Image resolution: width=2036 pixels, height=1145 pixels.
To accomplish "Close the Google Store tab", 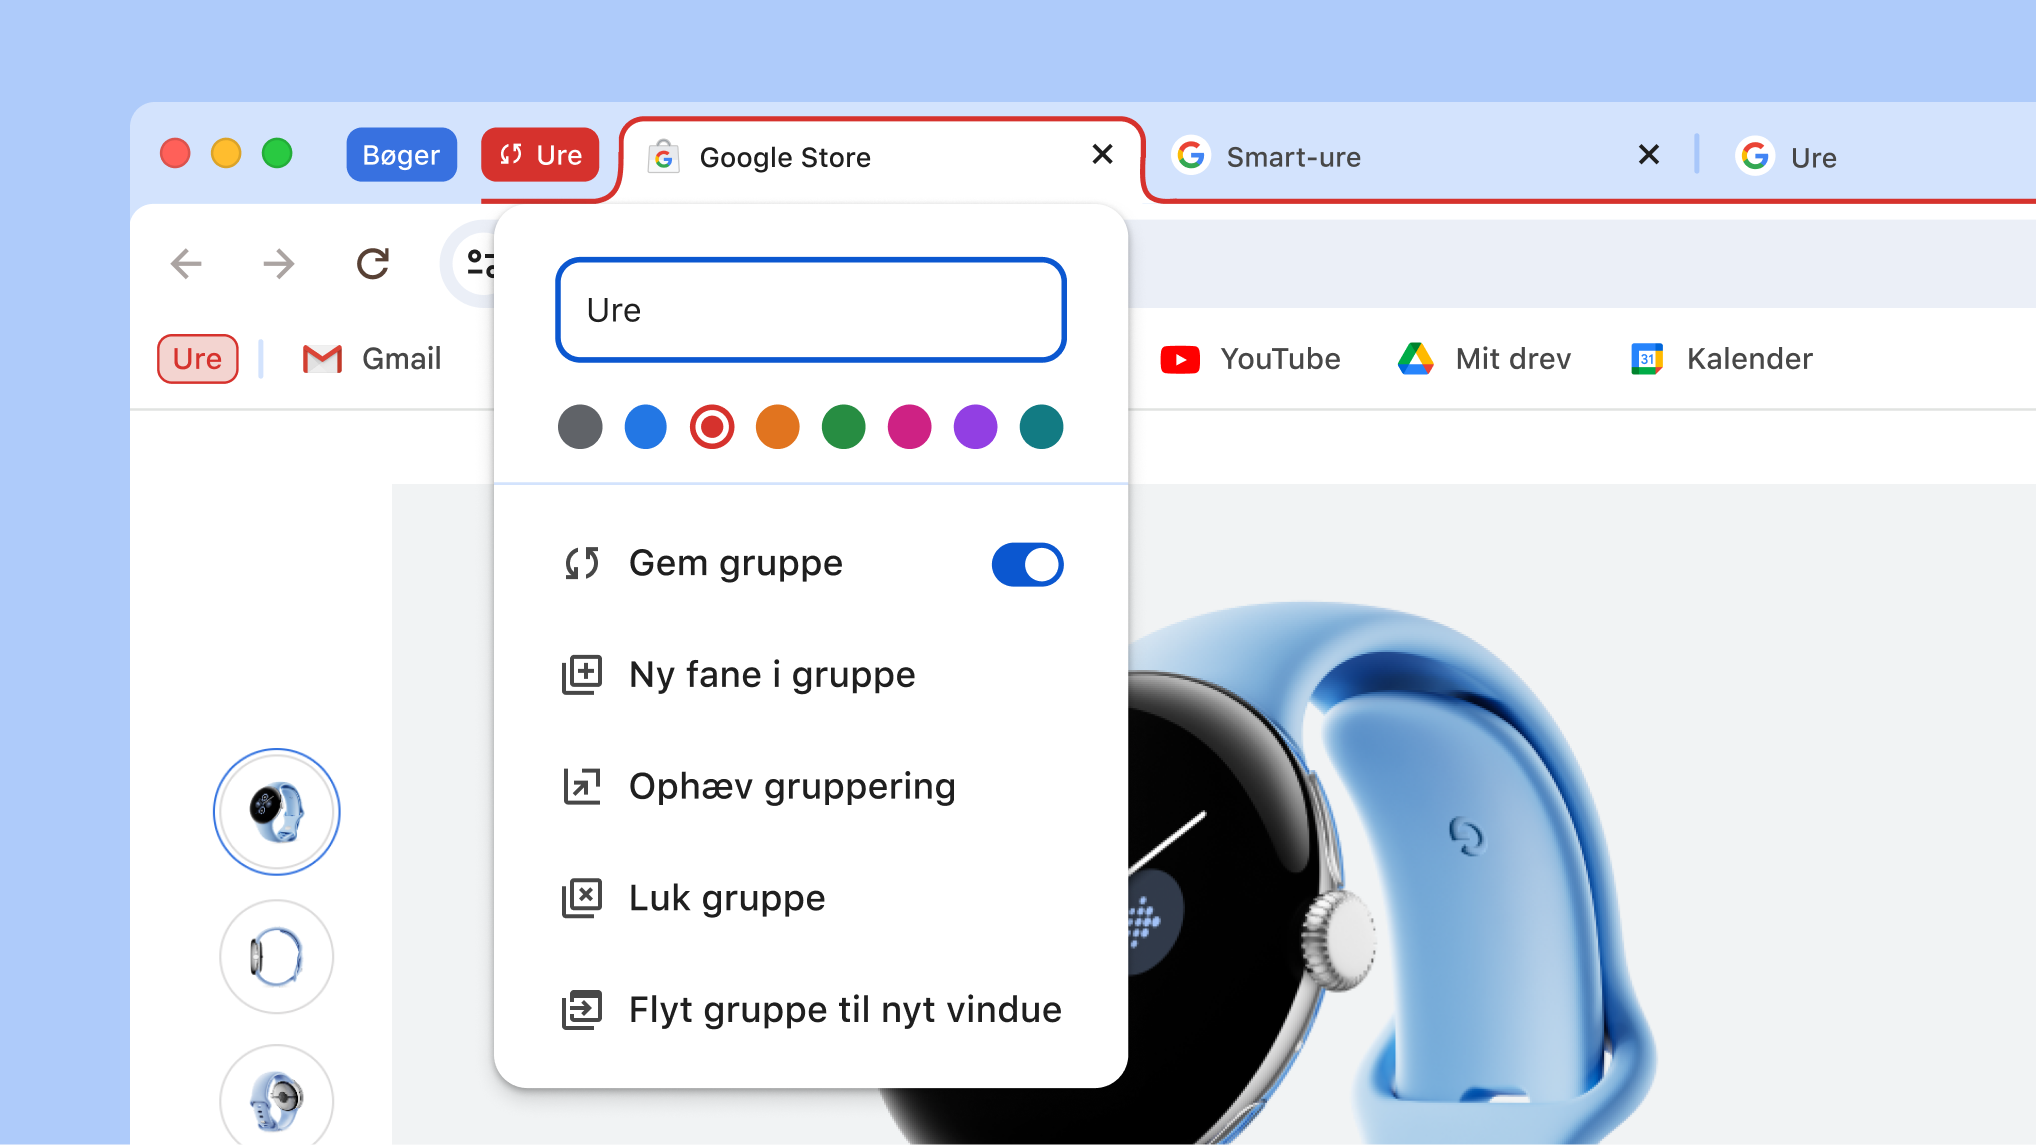I will 1102,155.
